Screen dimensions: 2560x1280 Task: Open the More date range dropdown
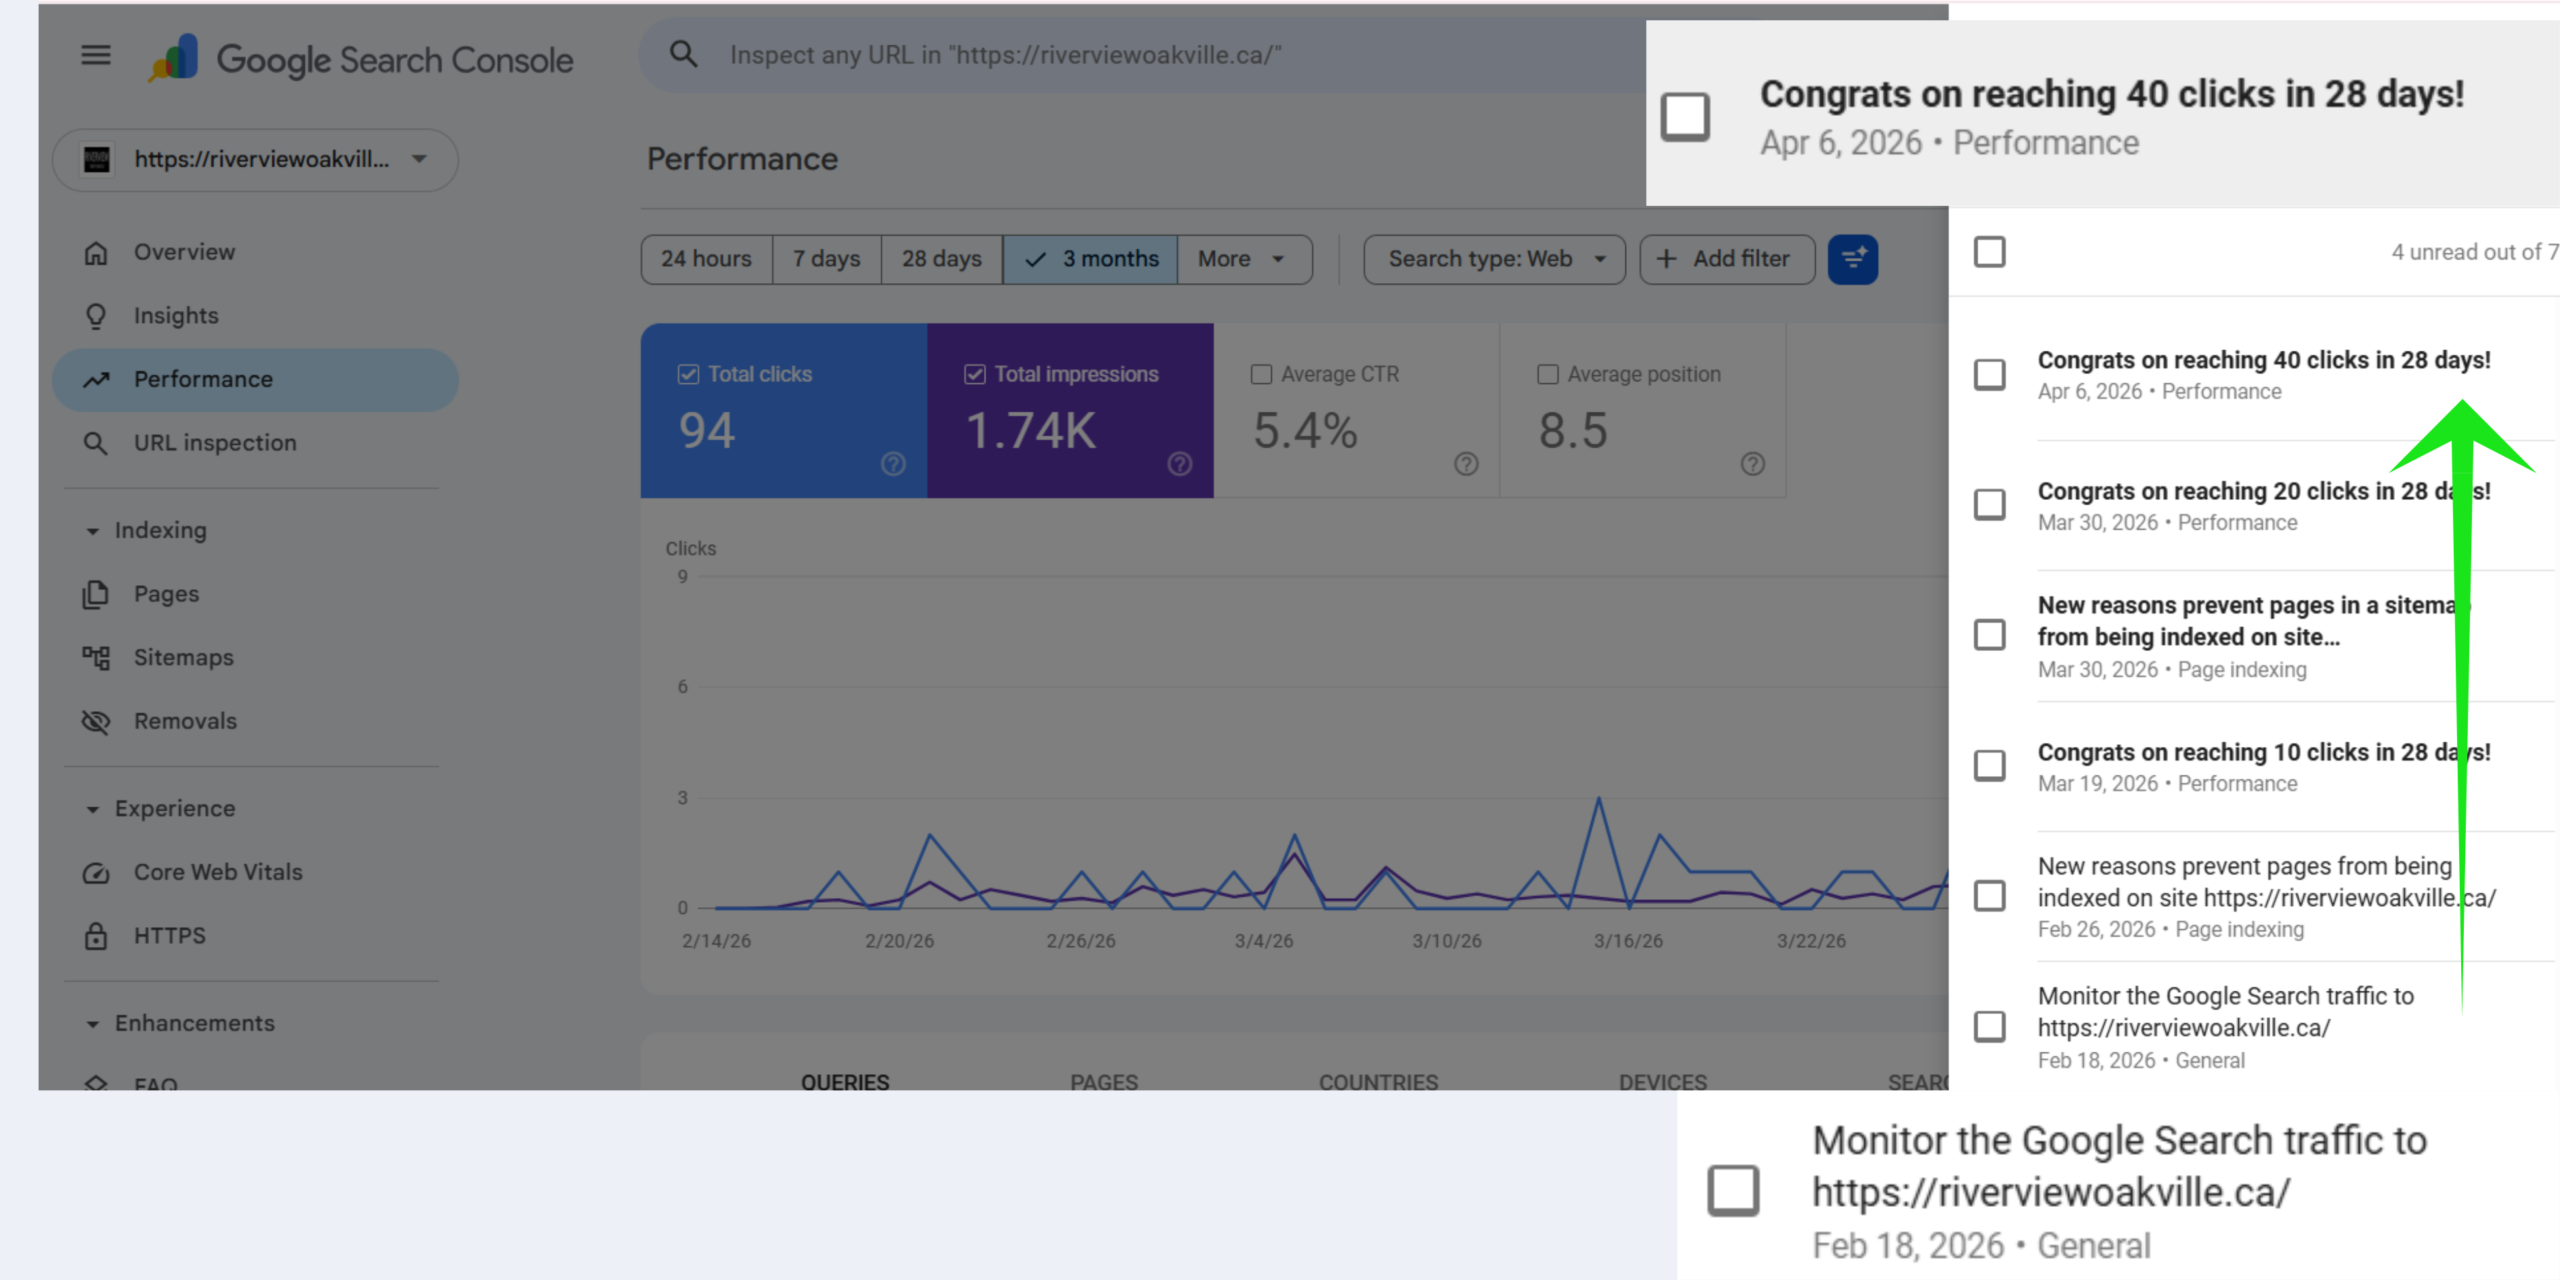pos(1245,259)
